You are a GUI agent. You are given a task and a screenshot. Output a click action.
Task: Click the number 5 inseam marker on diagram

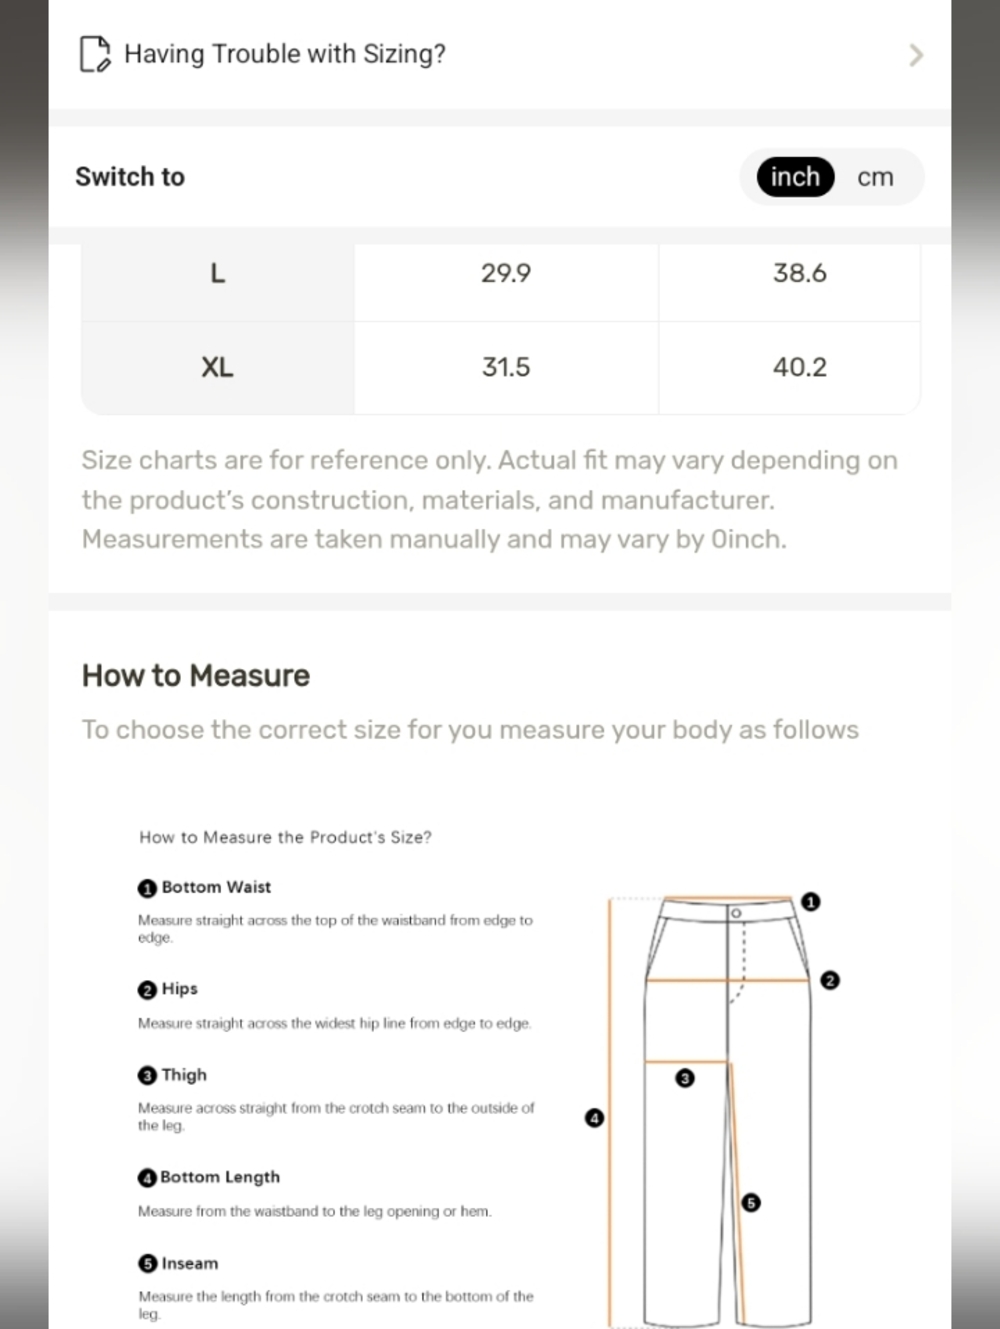[x=751, y=1202]
